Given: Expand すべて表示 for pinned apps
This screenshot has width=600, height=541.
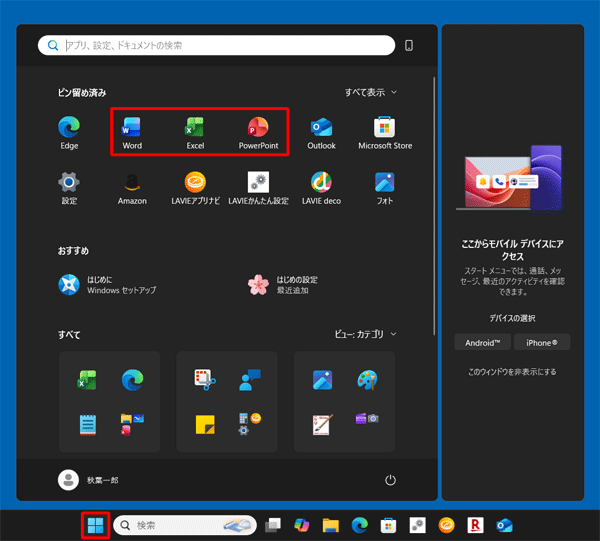Looking at the screenshot, I should 371,92.
